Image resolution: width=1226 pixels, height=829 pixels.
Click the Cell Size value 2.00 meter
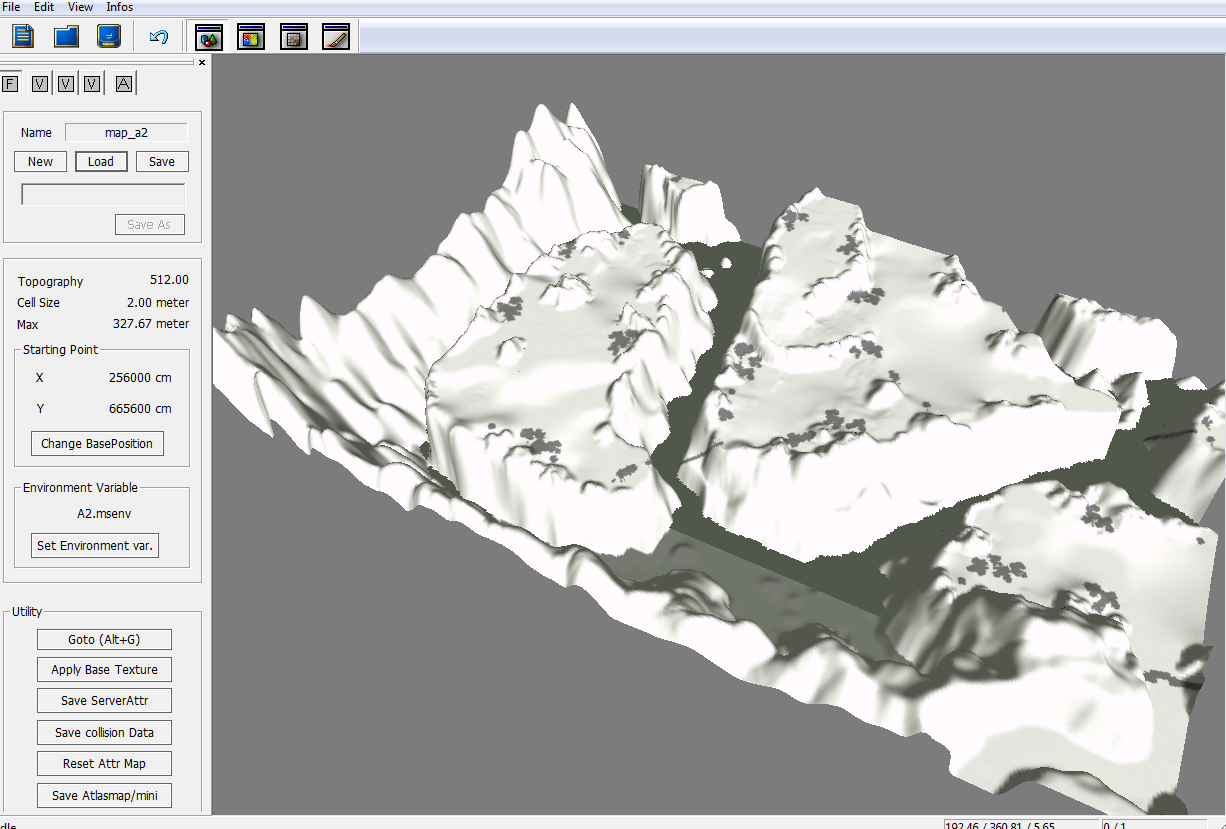tap(158, 303)
